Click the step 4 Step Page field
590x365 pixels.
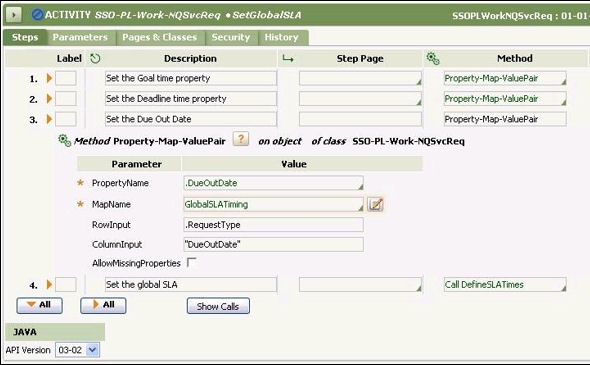click(360, 284)
